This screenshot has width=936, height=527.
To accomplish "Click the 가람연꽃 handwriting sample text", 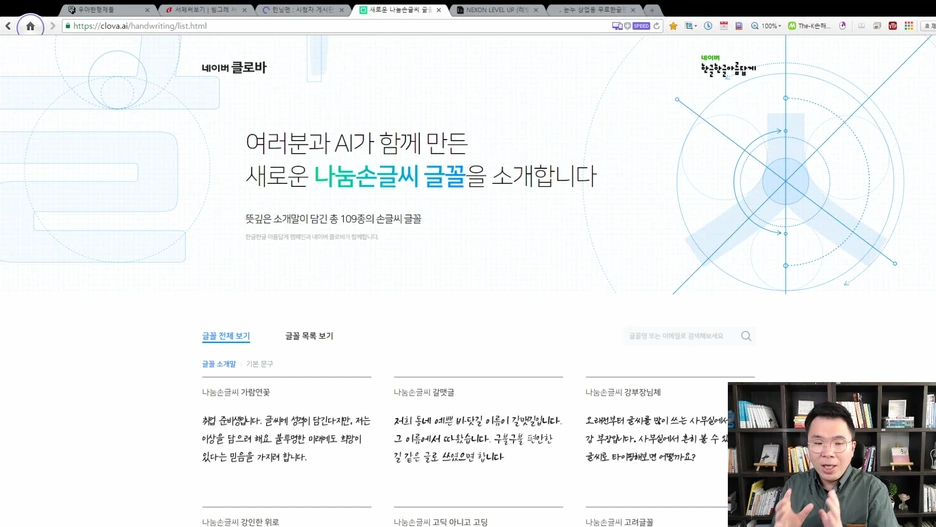I will pyautogui.click(x=287, y=439).
